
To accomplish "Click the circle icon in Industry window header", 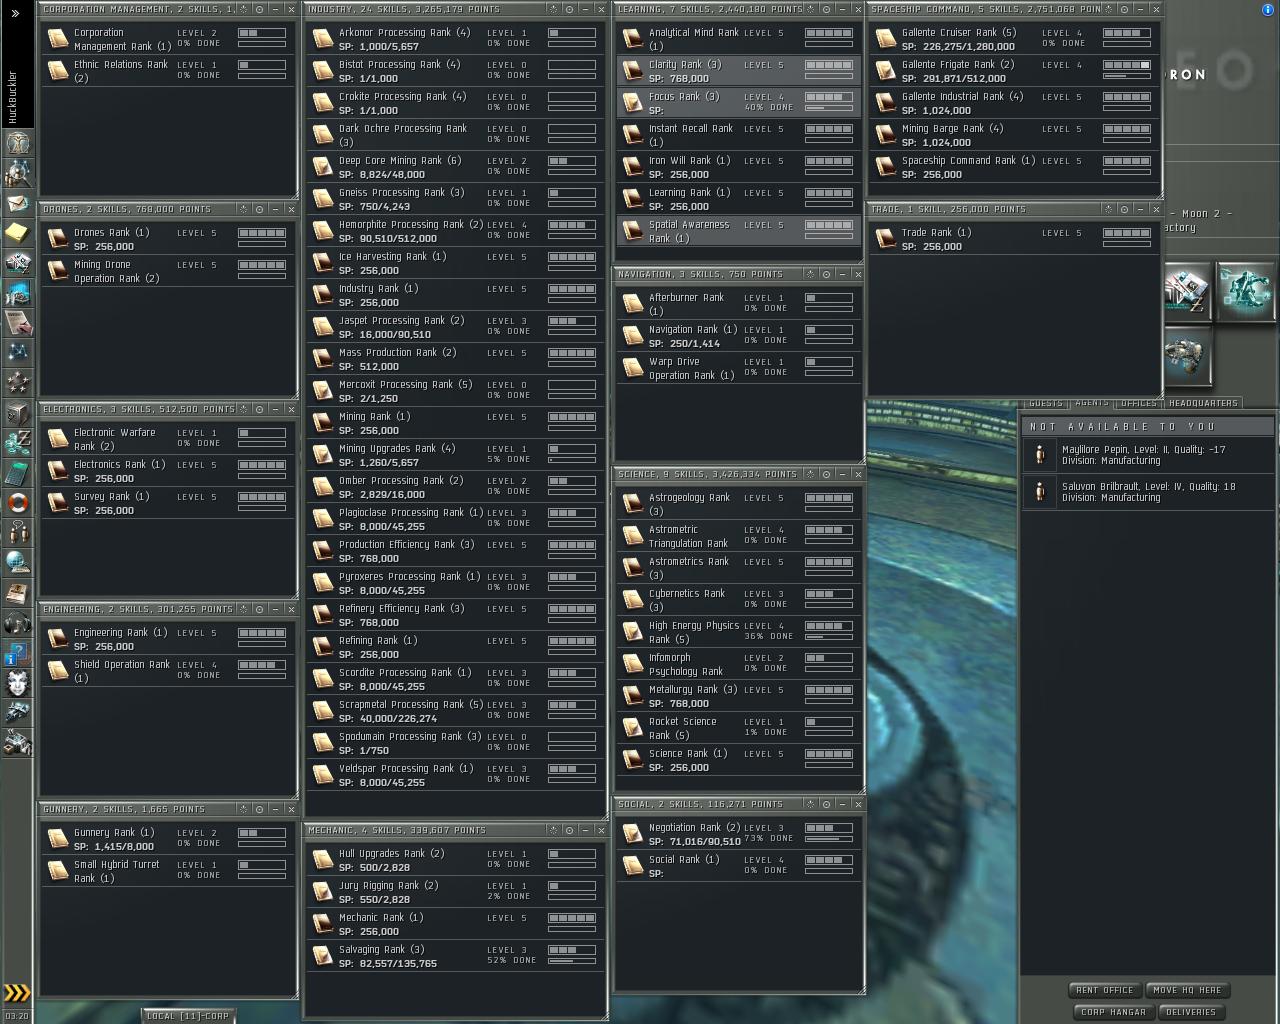I will (x=569, y=9).
